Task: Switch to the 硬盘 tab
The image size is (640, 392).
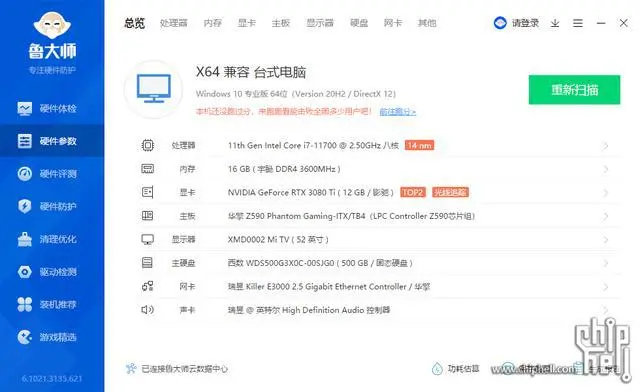Action: (359, 23)
